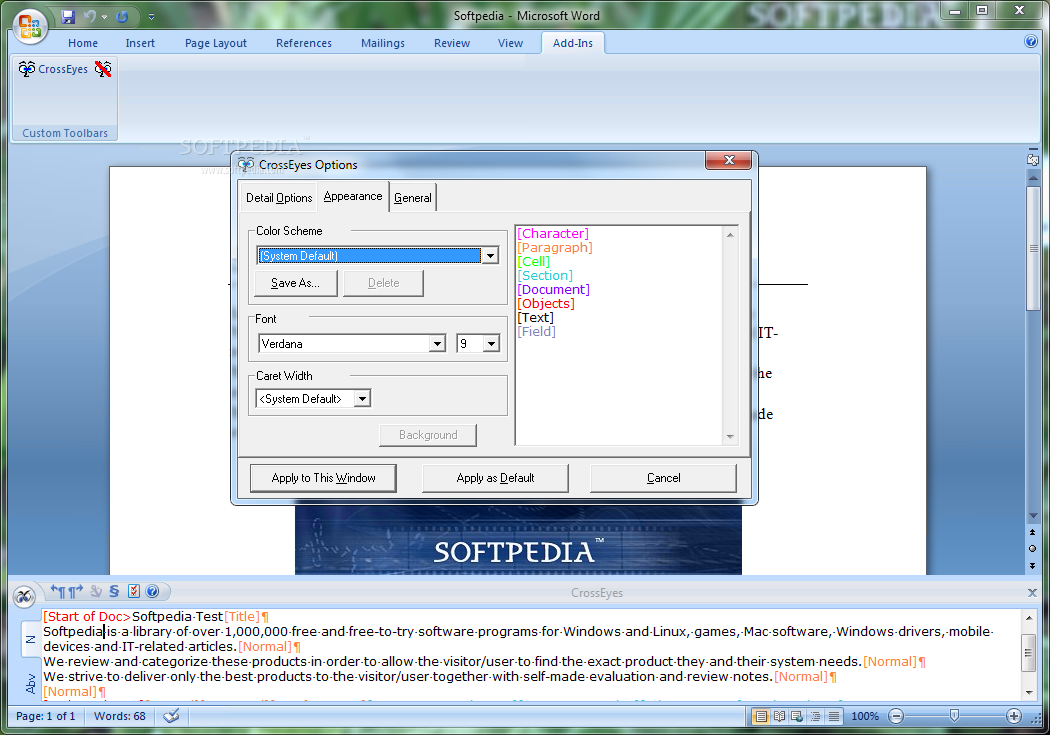Select the green [Cell] color entry
The image size is (1050, 735).
[534, 262]
